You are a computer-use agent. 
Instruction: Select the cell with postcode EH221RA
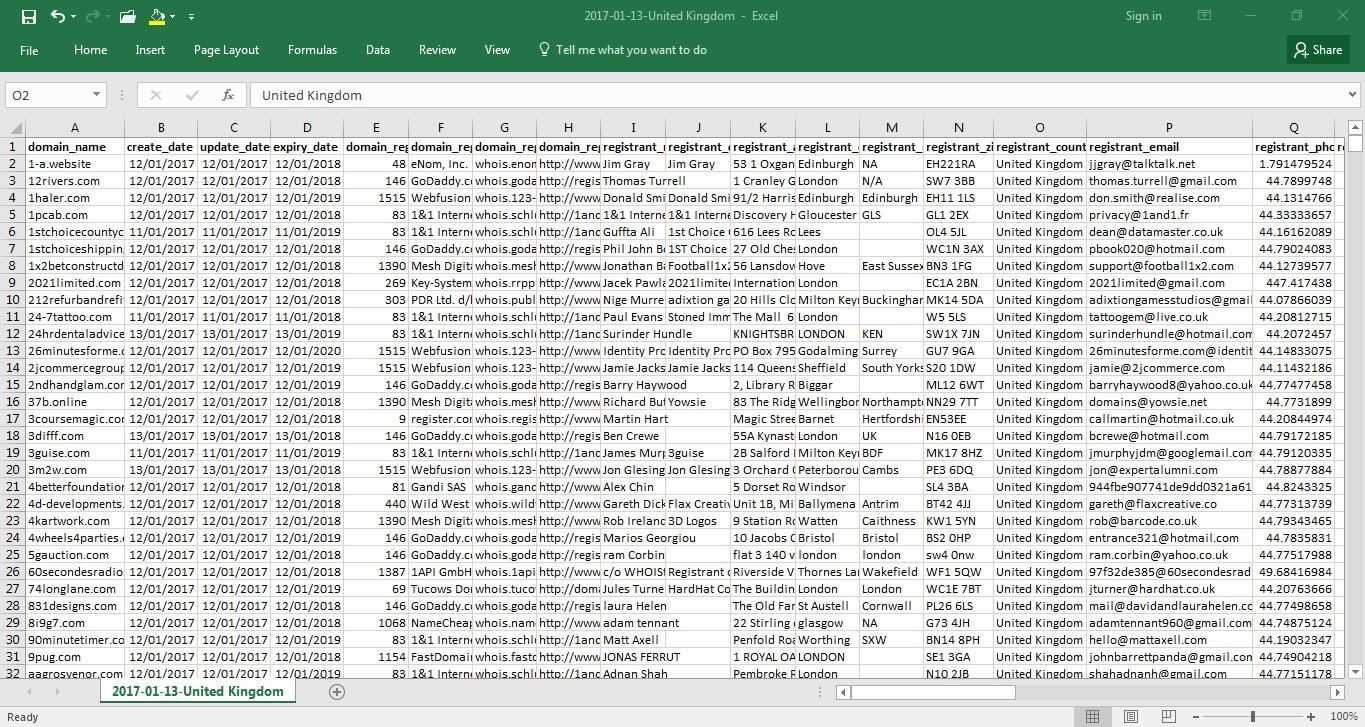click(958, 164)
